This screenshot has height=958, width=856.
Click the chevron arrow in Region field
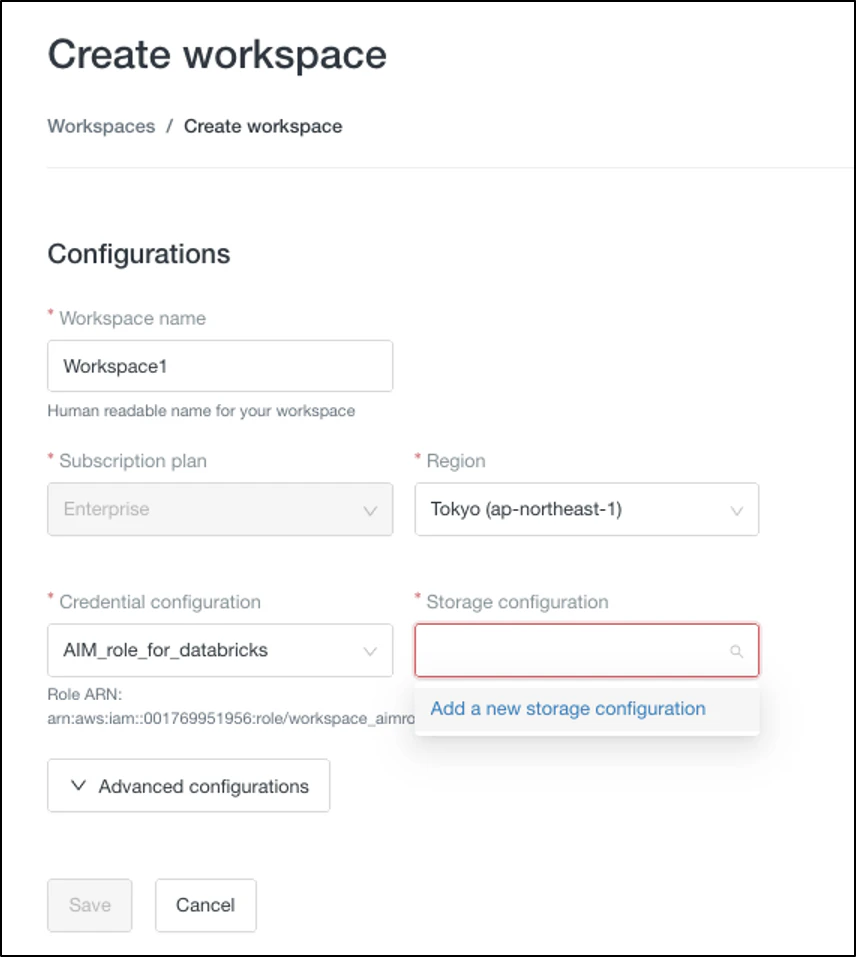coord(737,511)
